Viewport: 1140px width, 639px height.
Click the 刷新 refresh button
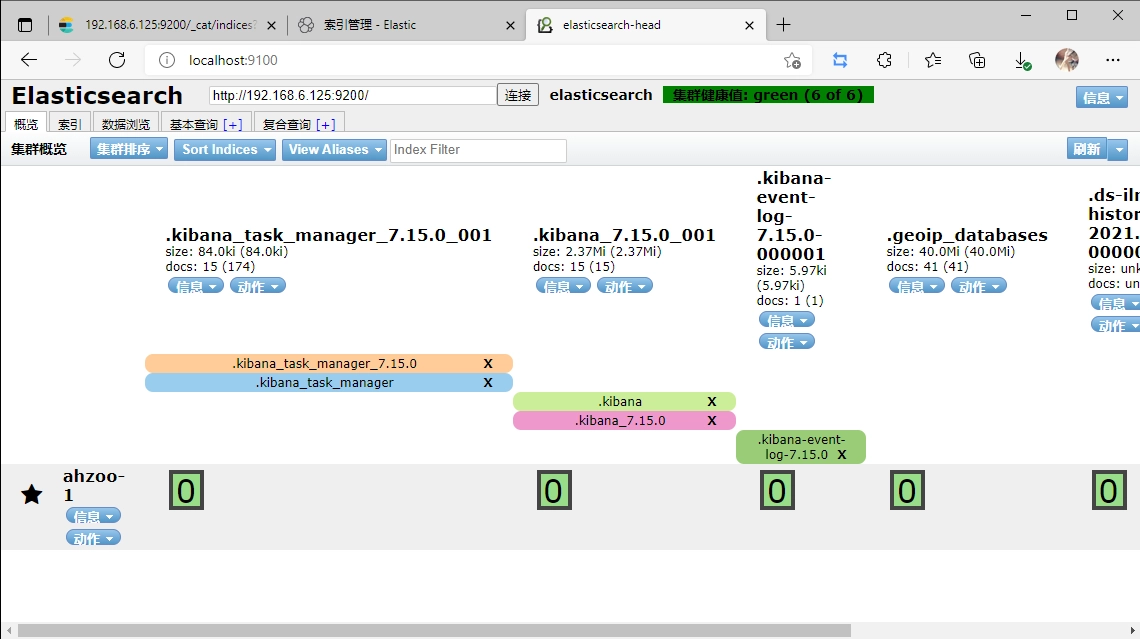(1086, 149)
